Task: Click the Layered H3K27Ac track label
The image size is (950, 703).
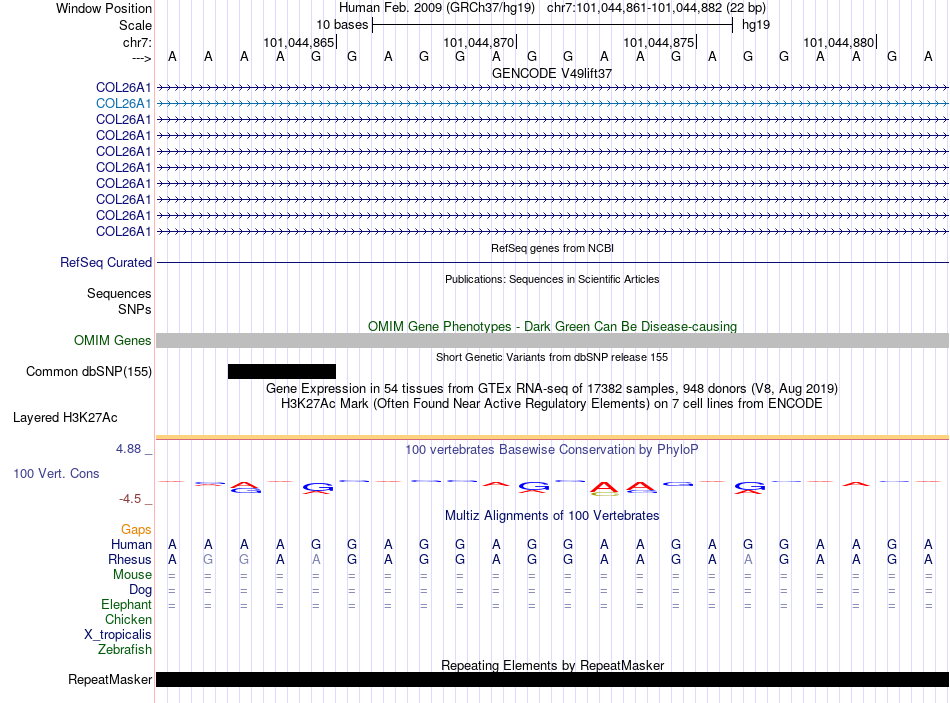Action: (65, 418)
